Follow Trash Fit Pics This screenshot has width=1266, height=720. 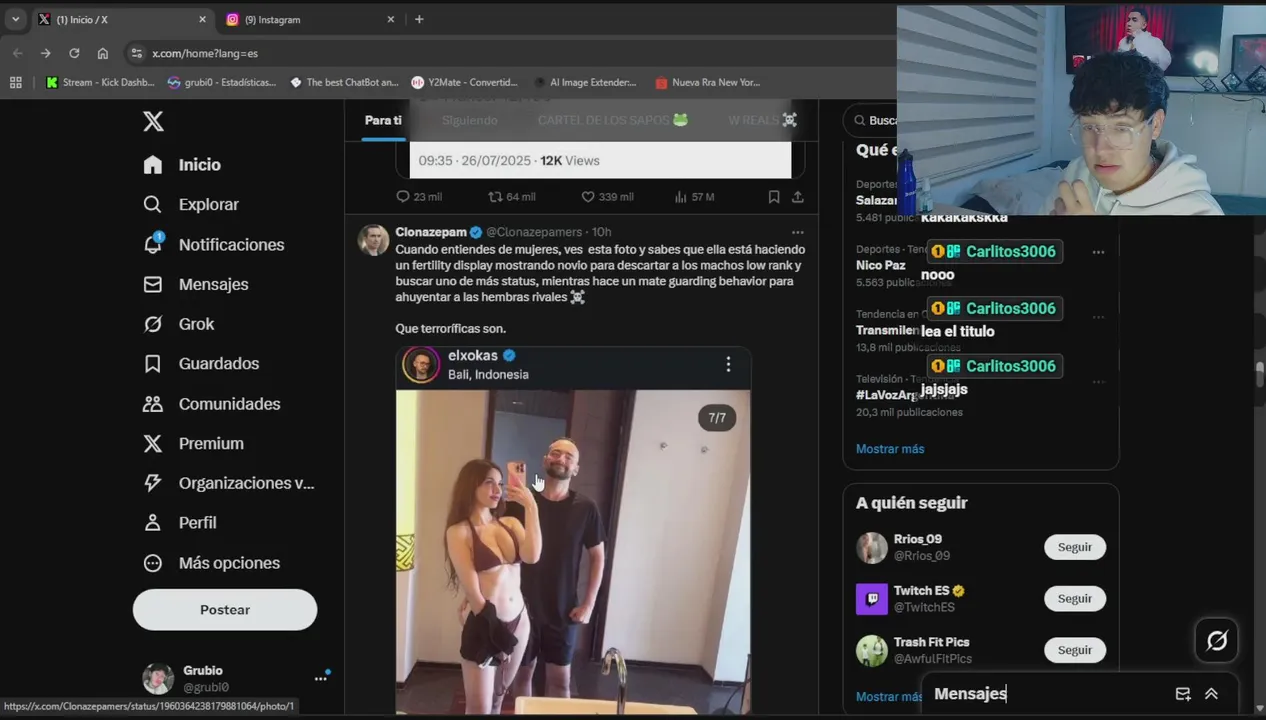pyautogui.click(x=1075, y=650)
